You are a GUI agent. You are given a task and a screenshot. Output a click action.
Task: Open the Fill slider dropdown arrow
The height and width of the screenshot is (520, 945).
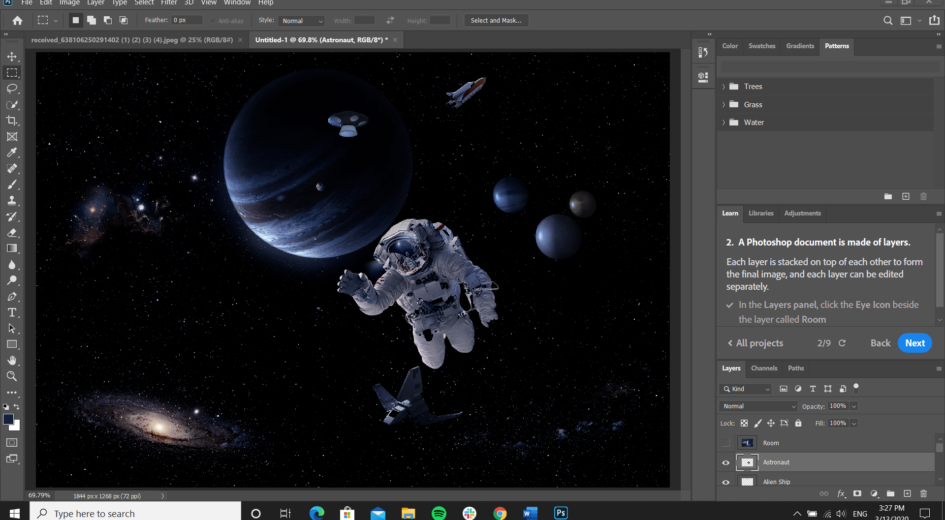point(854,424)
